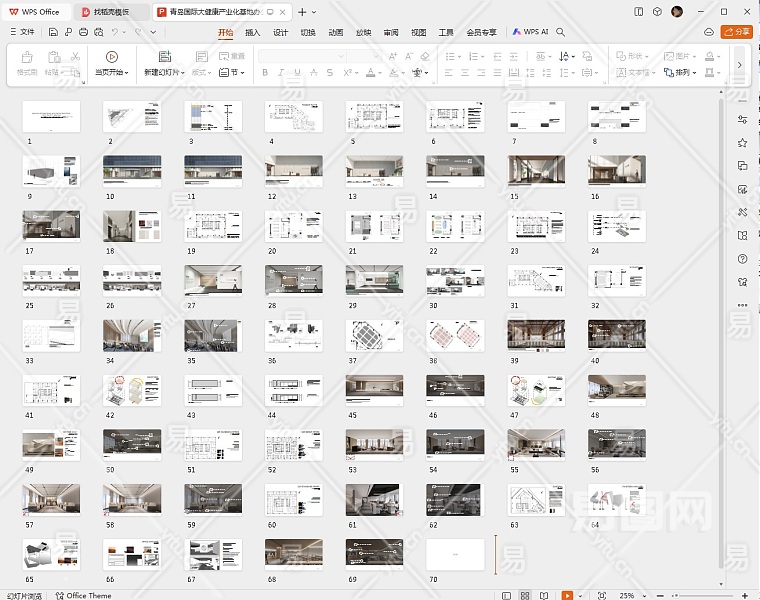Click the orange 分享 share button

(x=736, y=32)
